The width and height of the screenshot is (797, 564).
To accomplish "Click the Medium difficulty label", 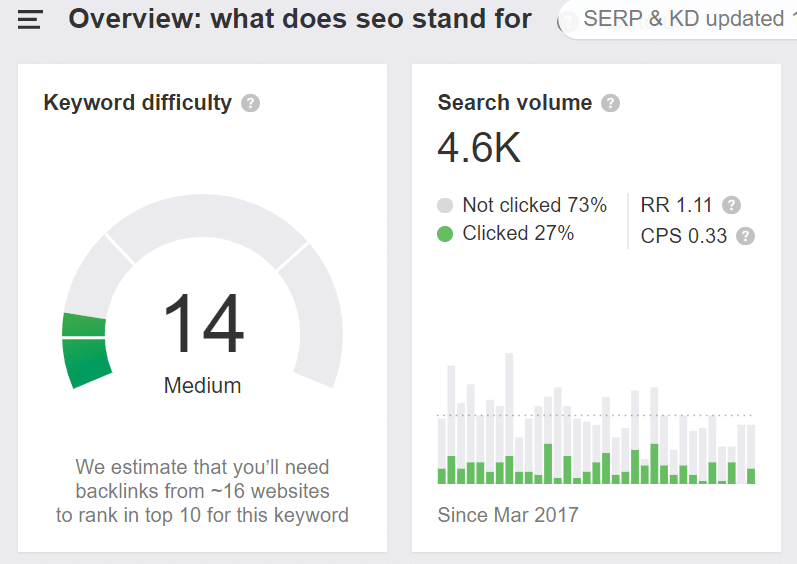I will point(202,385).
